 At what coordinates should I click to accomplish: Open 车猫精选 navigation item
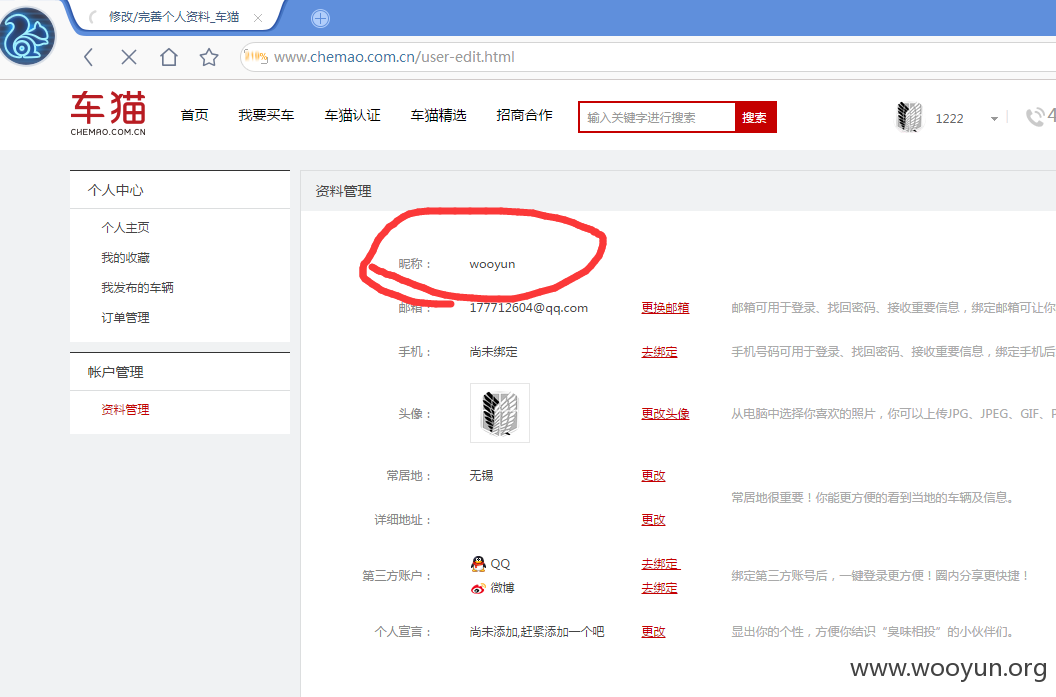(438, 115)
